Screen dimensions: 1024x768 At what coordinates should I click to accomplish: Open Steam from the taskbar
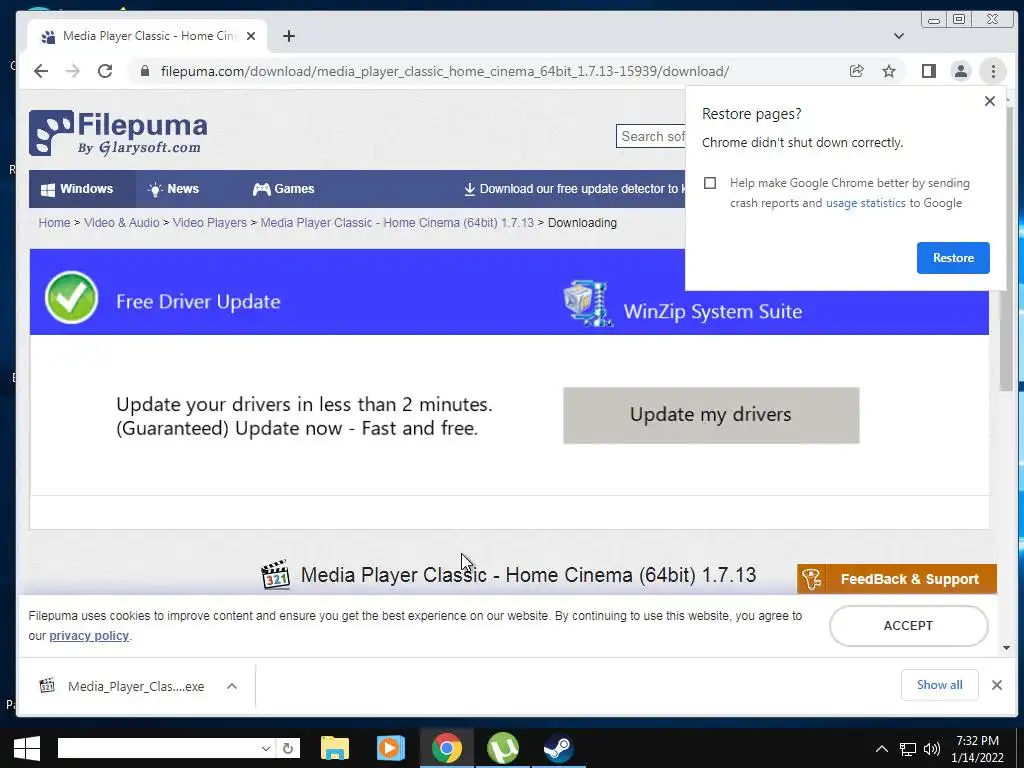click(x=558, y=748)
